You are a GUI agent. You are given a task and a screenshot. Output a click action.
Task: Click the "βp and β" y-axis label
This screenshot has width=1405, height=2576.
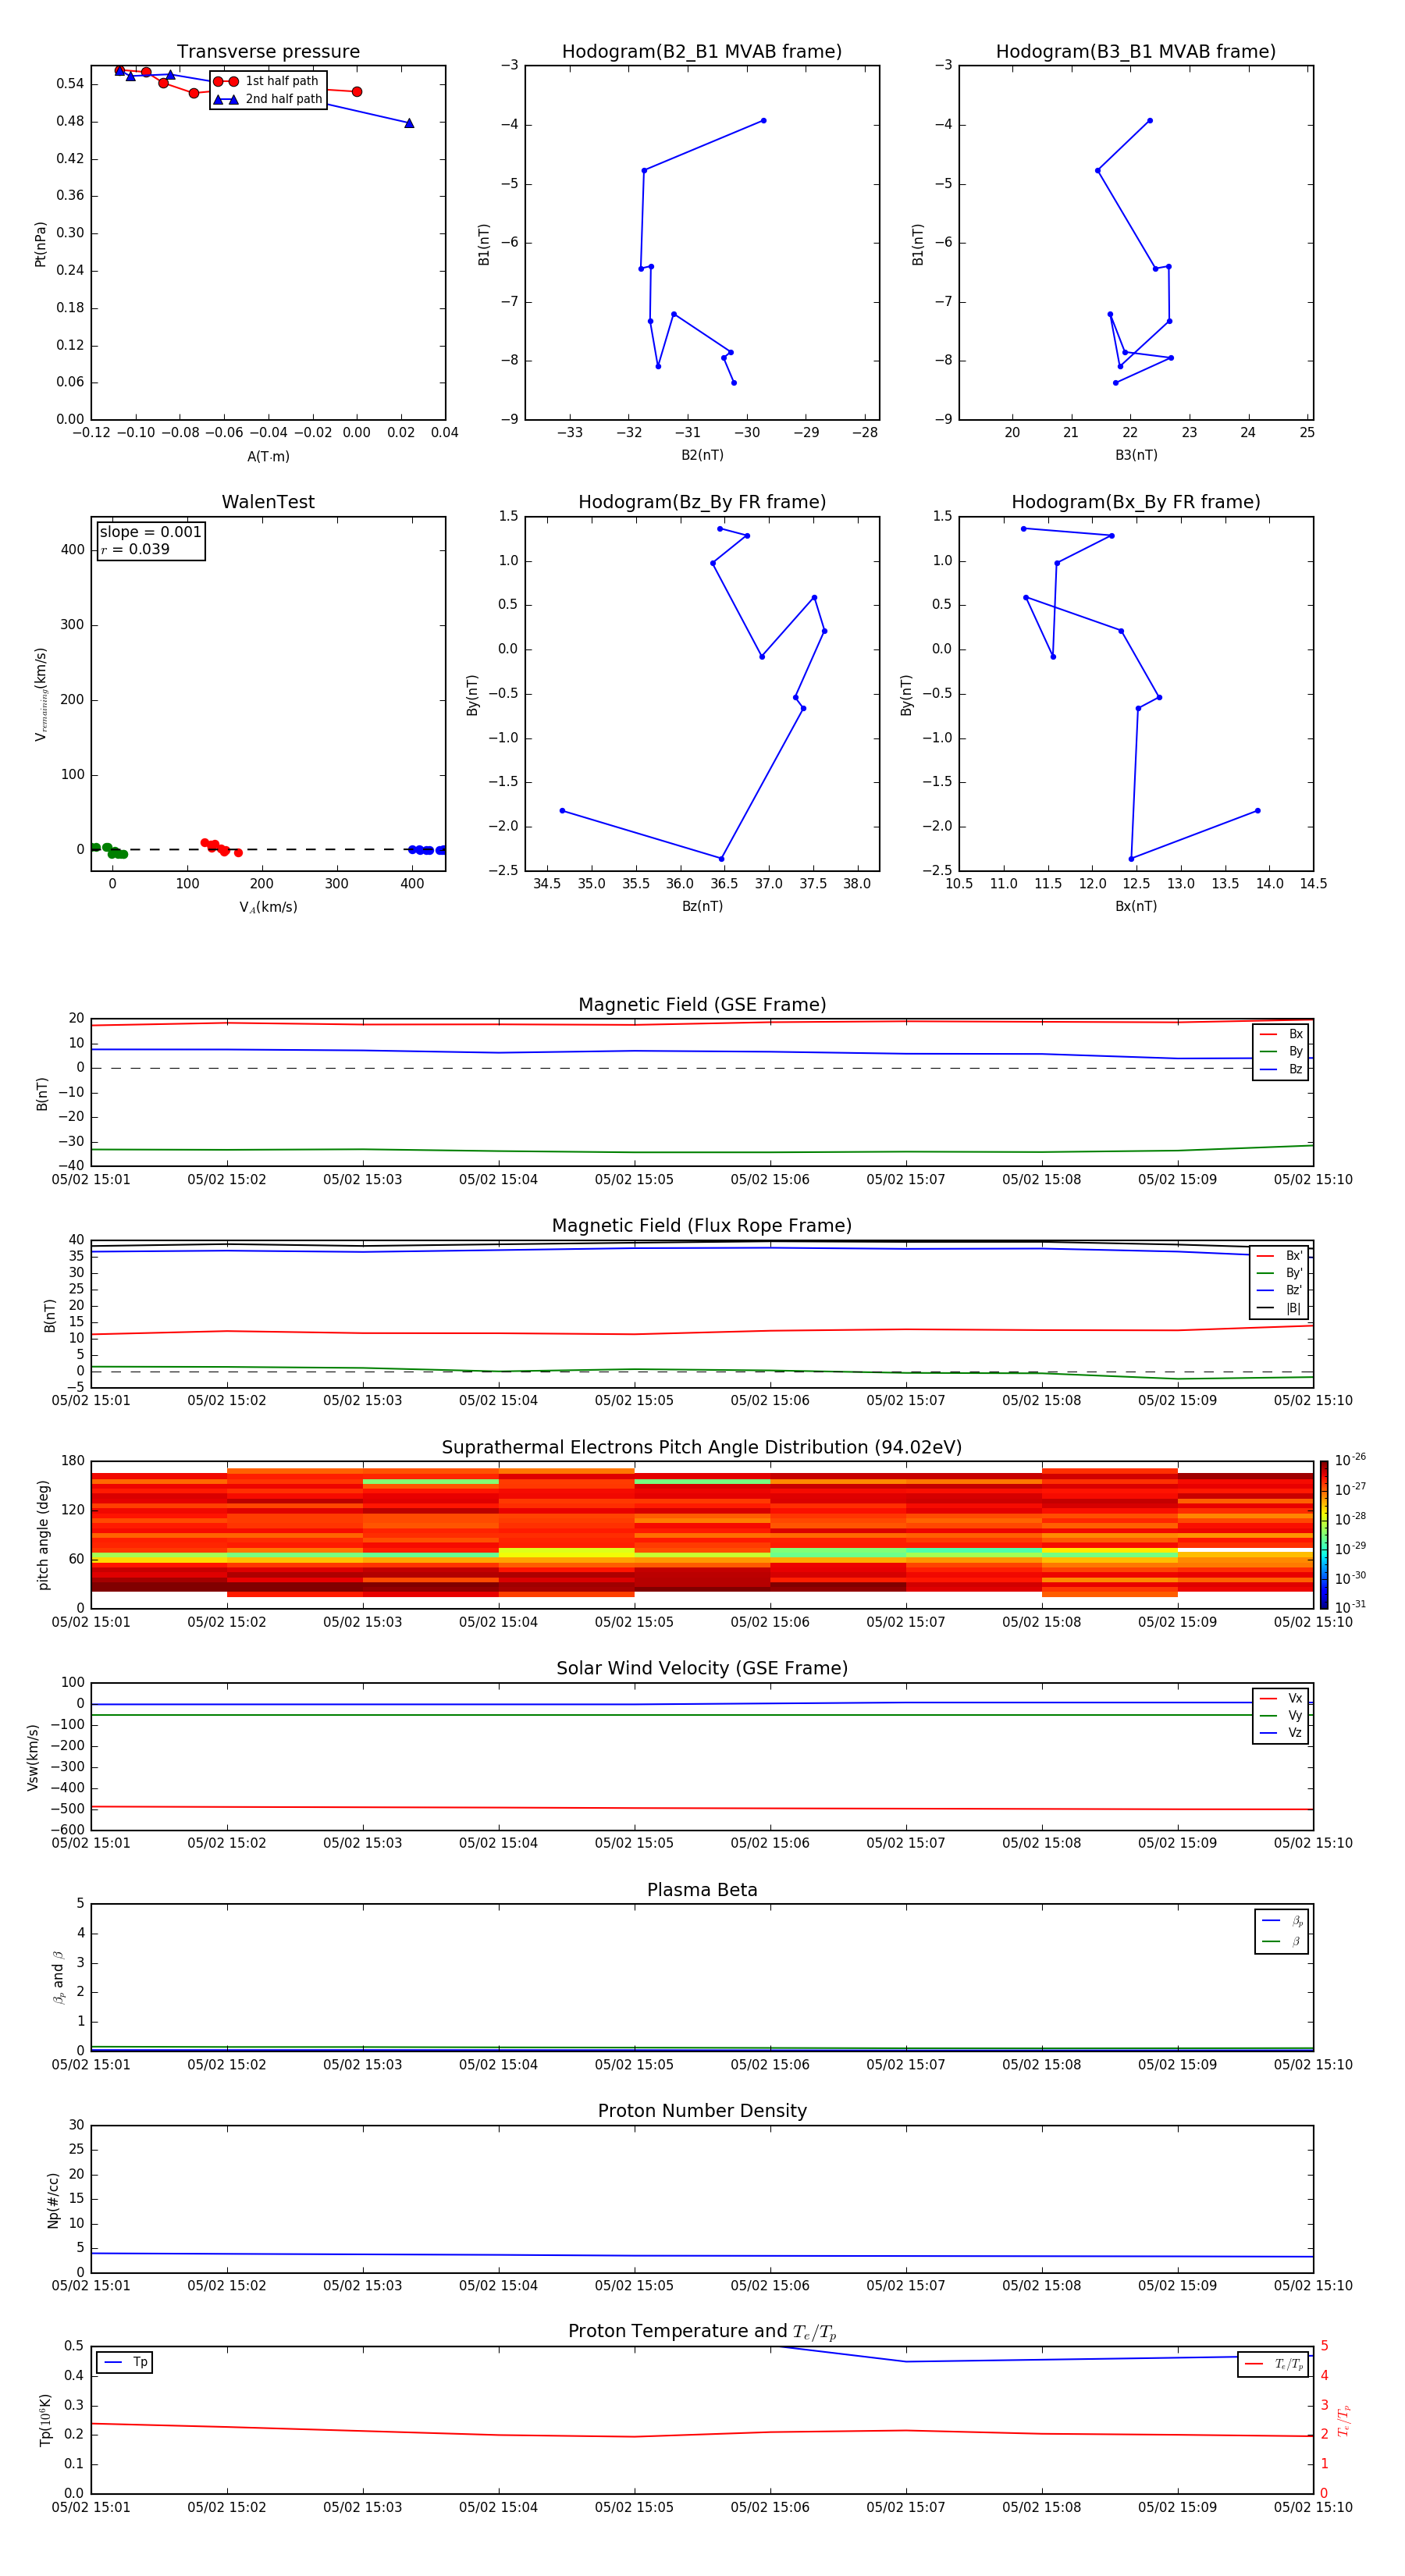(58, 1978)
